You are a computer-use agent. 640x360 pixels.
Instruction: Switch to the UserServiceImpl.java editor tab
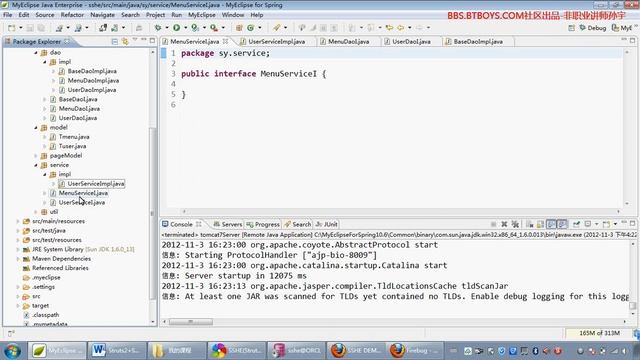tap(276, 42)
